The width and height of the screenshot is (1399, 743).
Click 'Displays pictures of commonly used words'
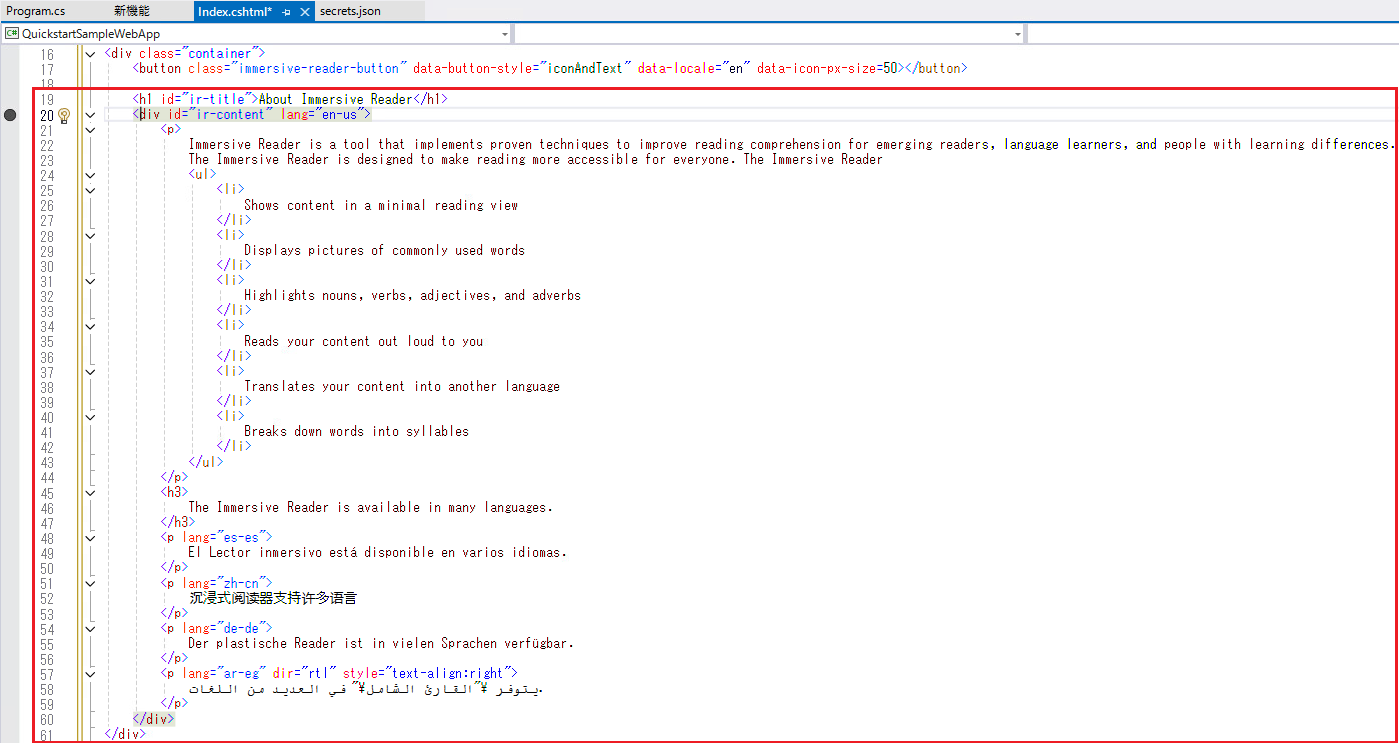(x=384, y=250)
